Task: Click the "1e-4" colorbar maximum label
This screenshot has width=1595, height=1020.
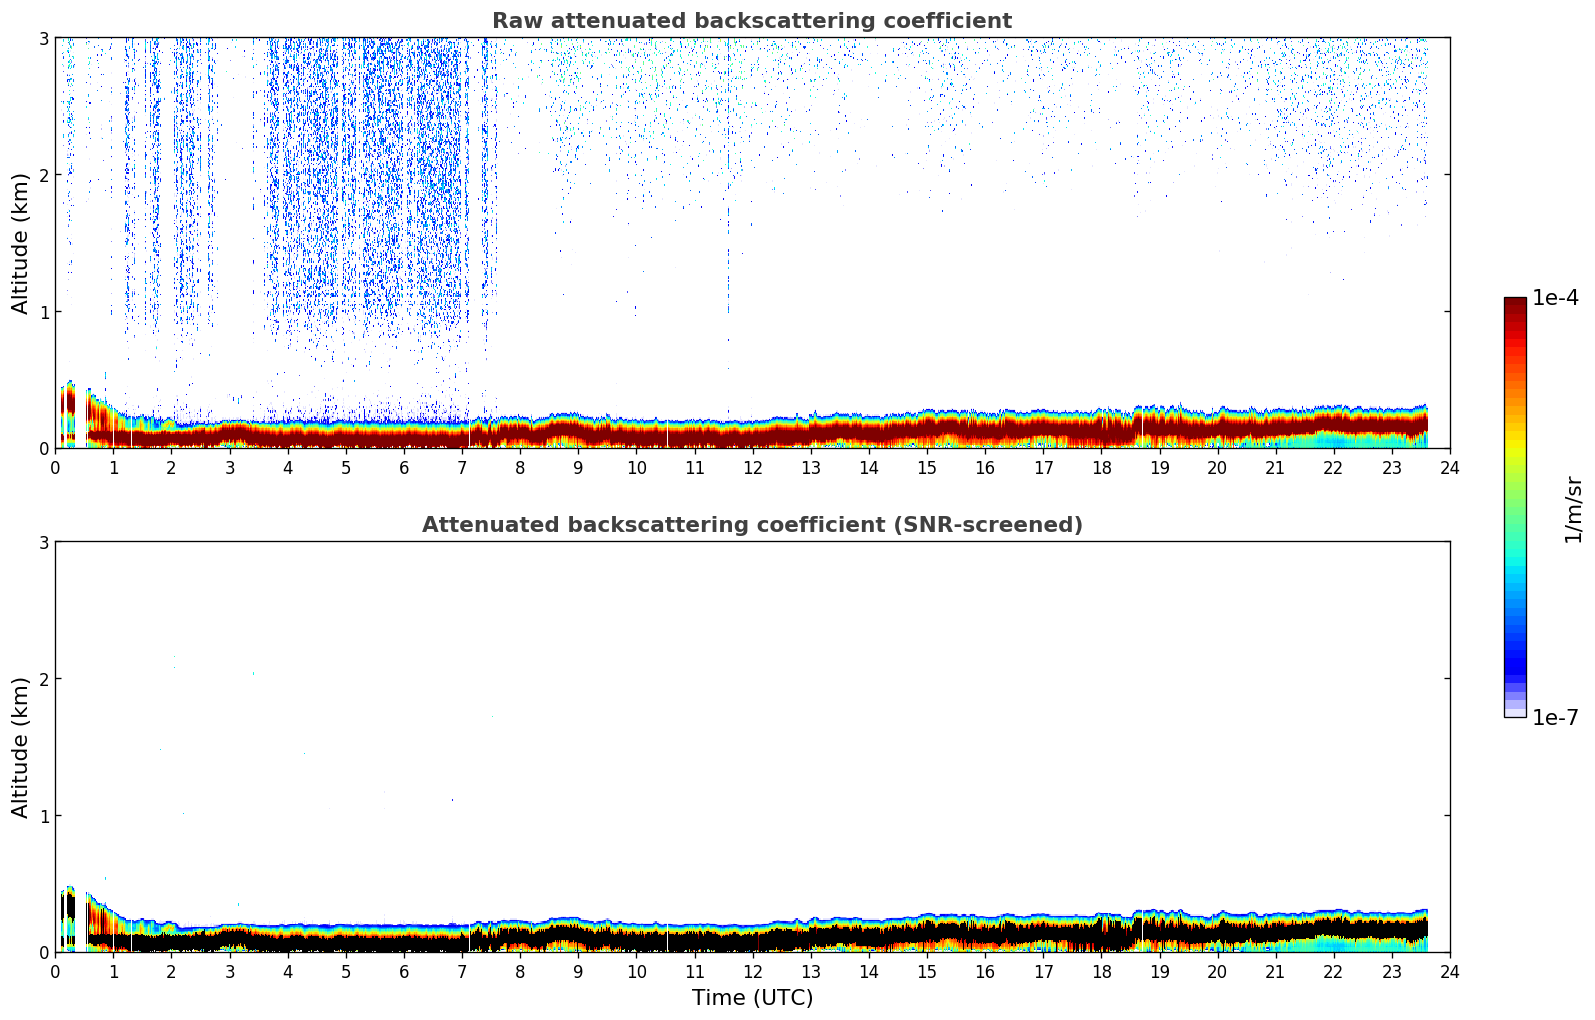Action: (x=1555, y=298)
